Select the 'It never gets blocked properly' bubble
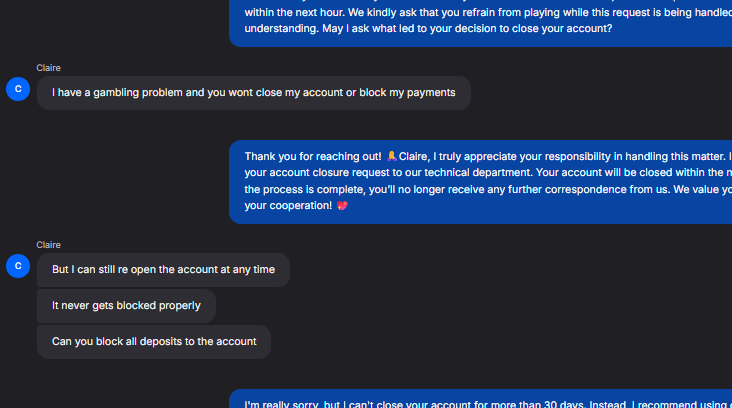Screen dimensions: 732x408 [x=127, y=306]
